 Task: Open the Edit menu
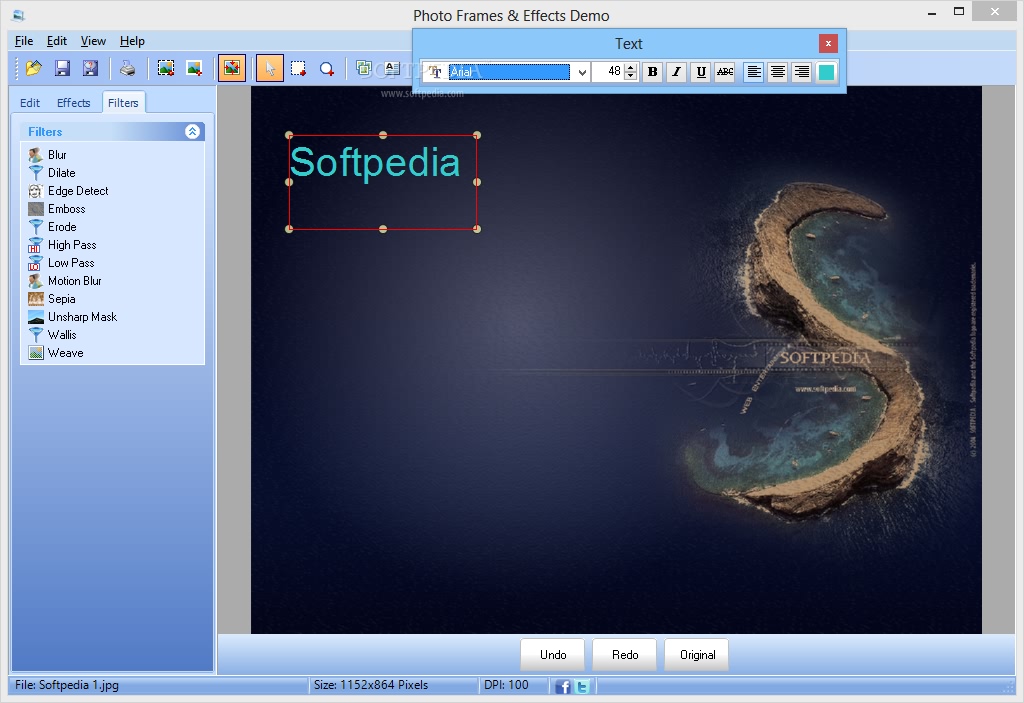tap(57, 41)
